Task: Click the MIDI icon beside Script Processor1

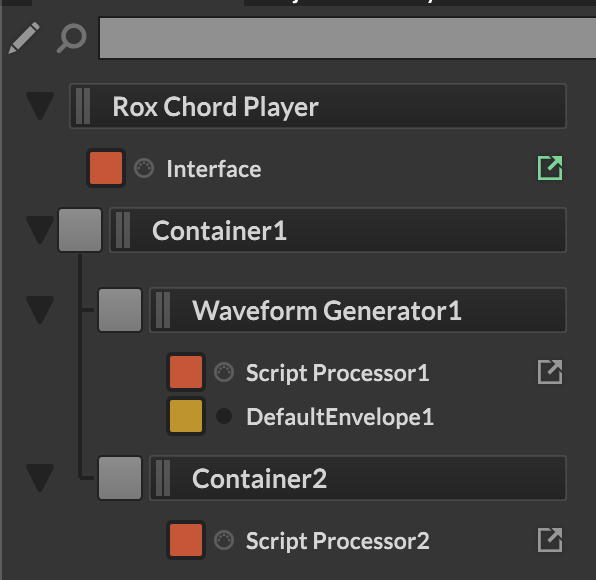Action: click(x=224, y=372)
